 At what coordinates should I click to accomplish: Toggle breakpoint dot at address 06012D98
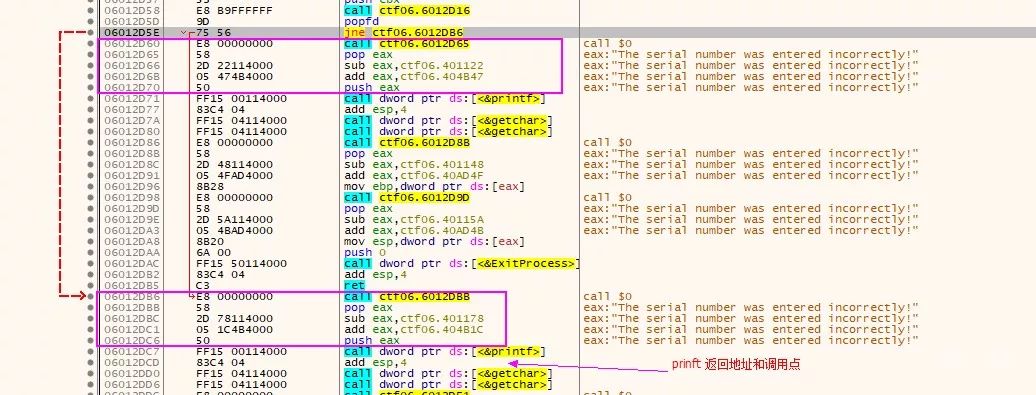click(x=91, y=198)
